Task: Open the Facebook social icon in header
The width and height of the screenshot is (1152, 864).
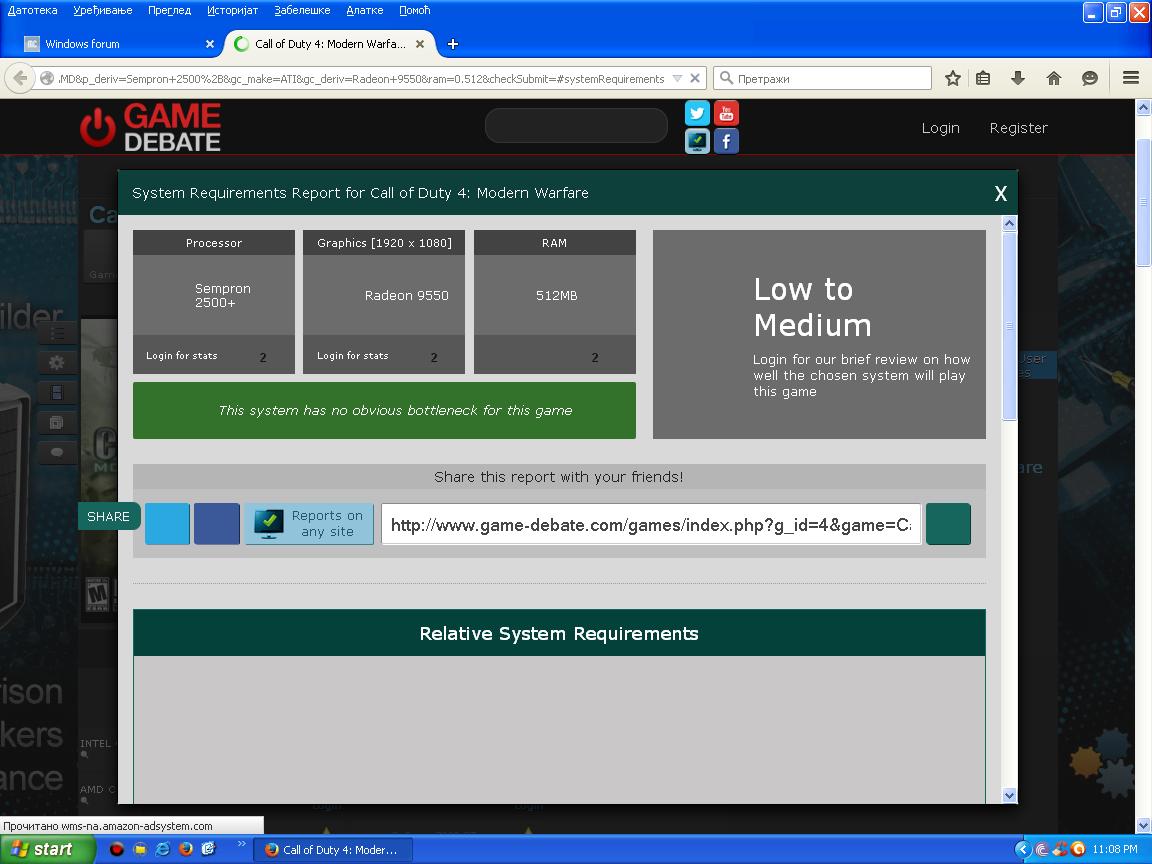Action: (726, 141)
